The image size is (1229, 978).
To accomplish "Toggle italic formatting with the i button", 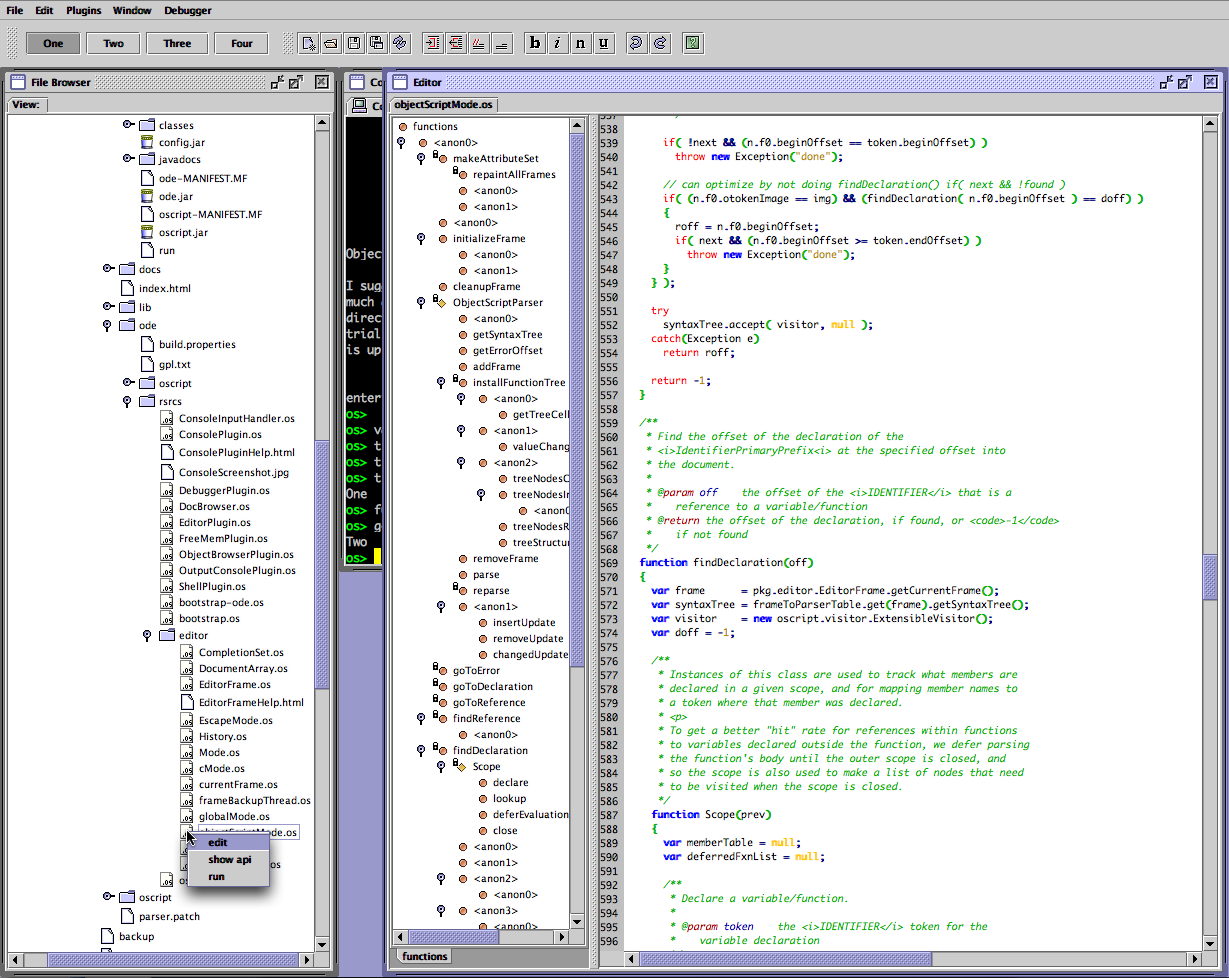I will tap(558, 43).
